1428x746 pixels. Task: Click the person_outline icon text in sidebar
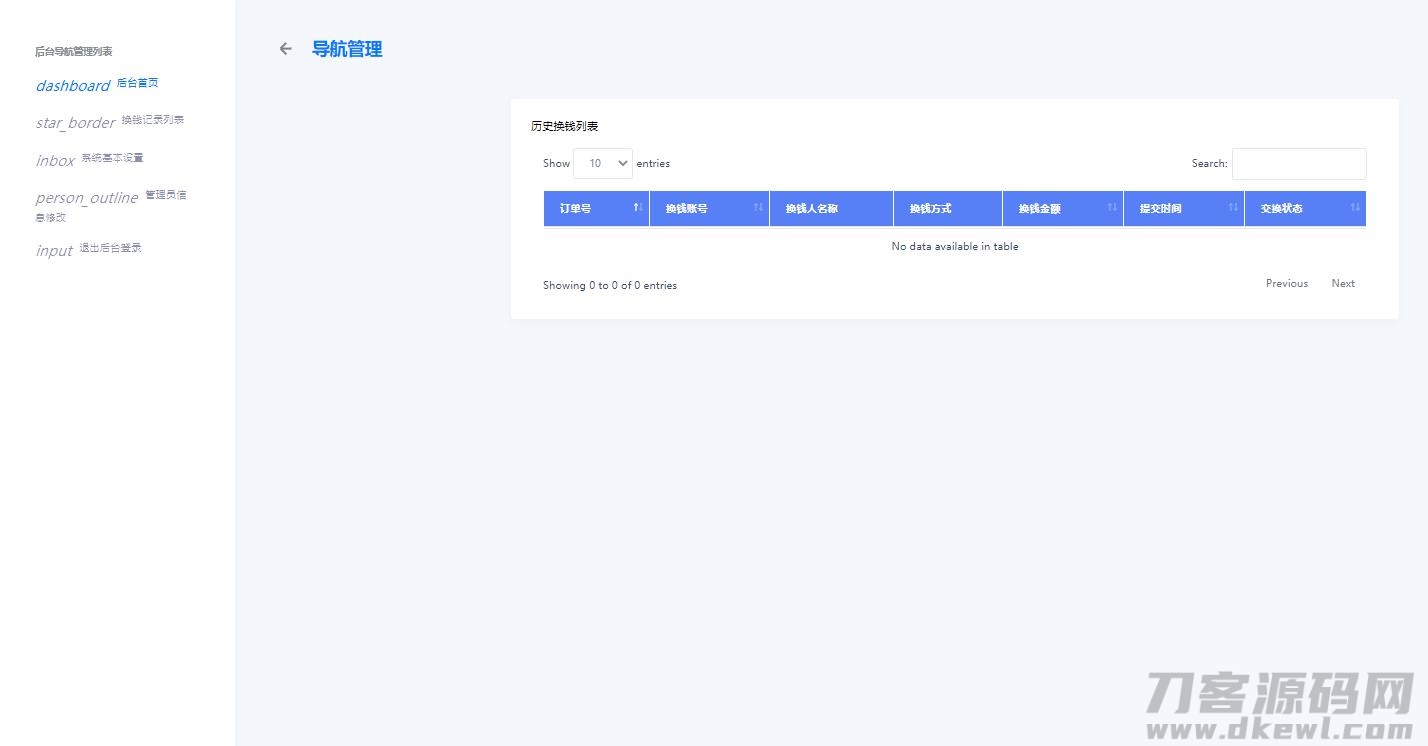pyautogui.click(x=87, y=198)
